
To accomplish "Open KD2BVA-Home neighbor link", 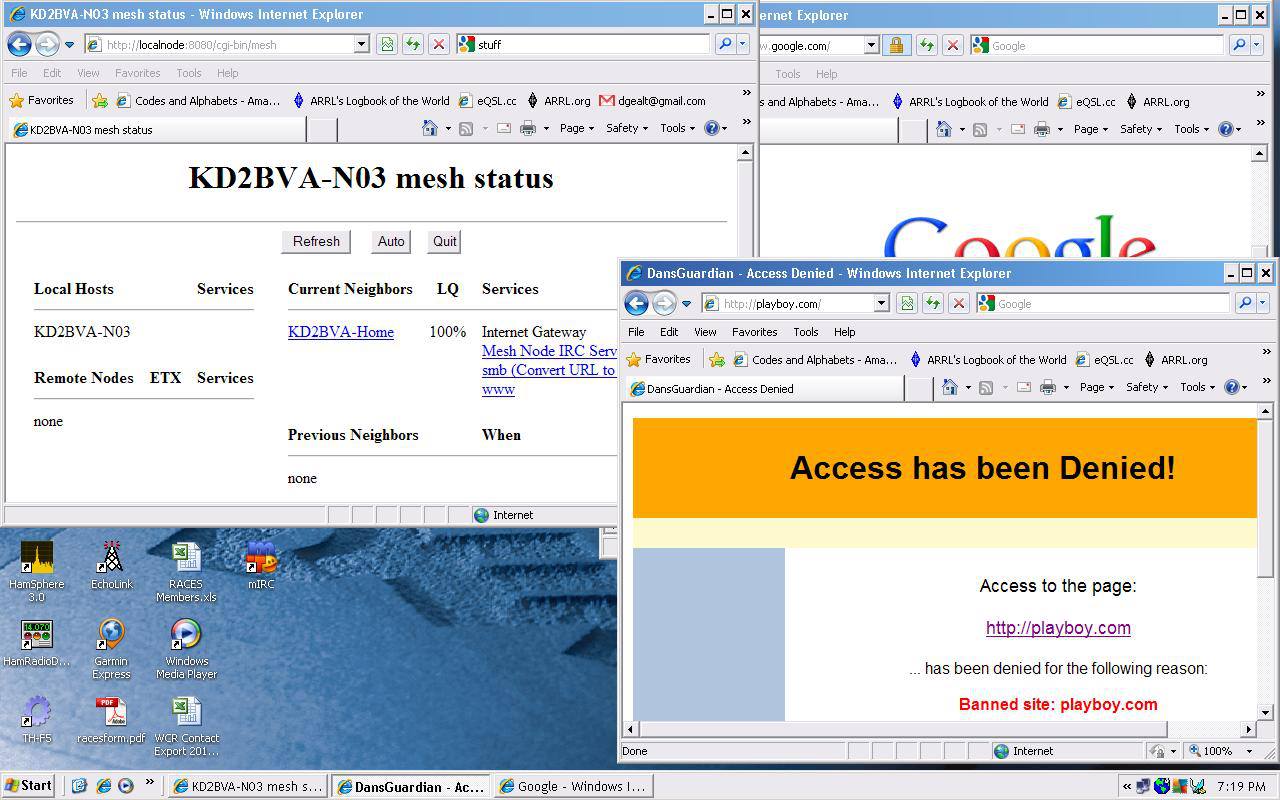I will [341, 332].
